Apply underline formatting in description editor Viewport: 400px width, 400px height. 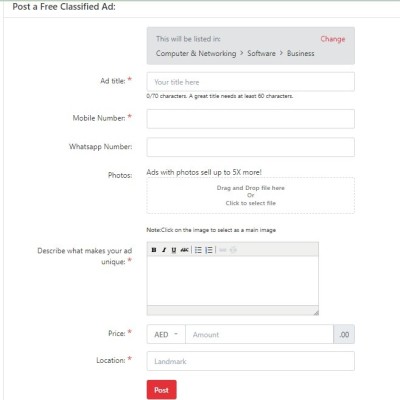point(174,250)
